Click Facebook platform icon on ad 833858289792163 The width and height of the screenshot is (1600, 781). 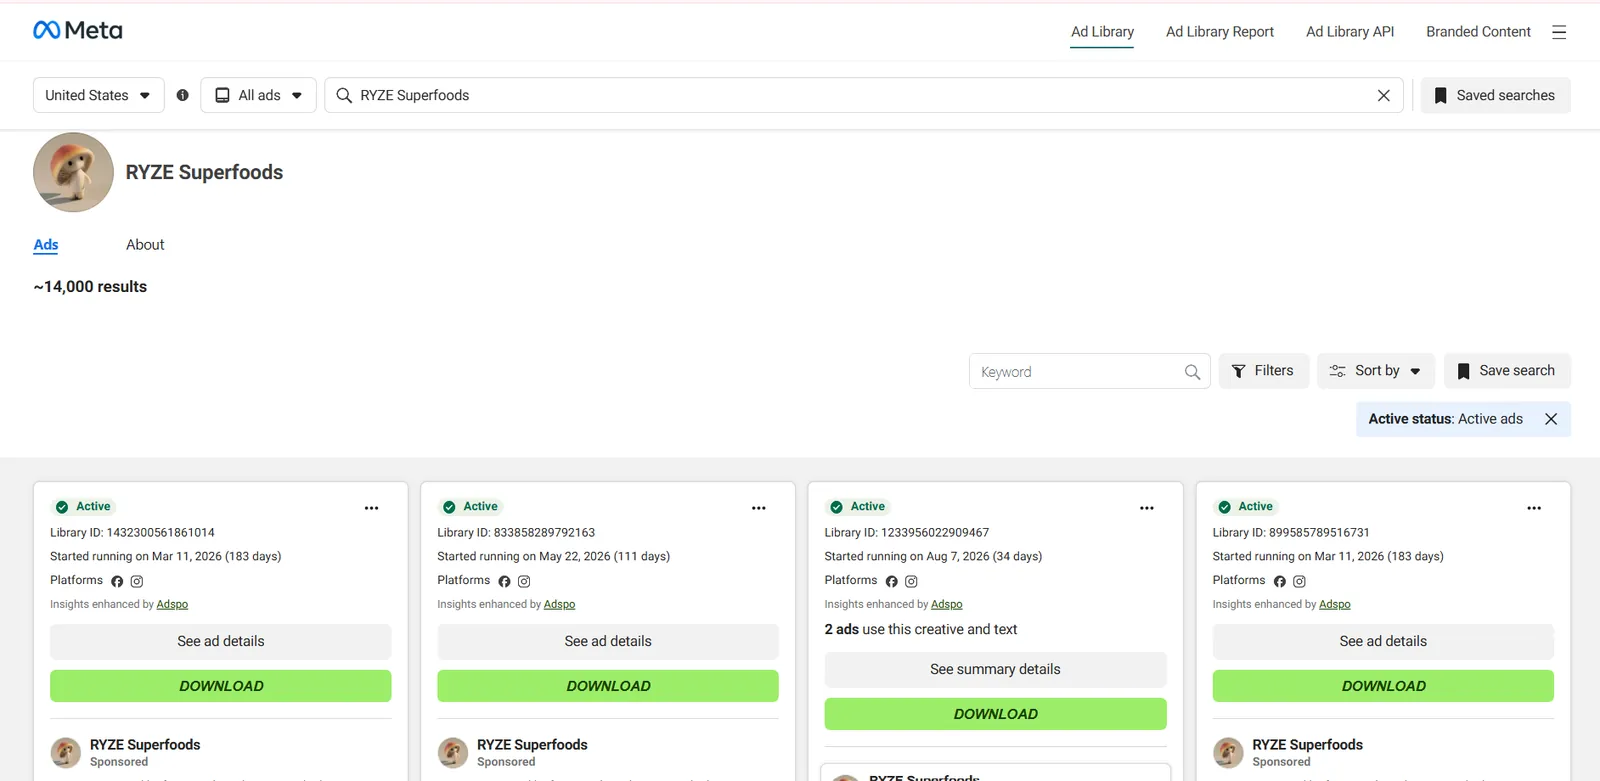[x=504, y=581]
